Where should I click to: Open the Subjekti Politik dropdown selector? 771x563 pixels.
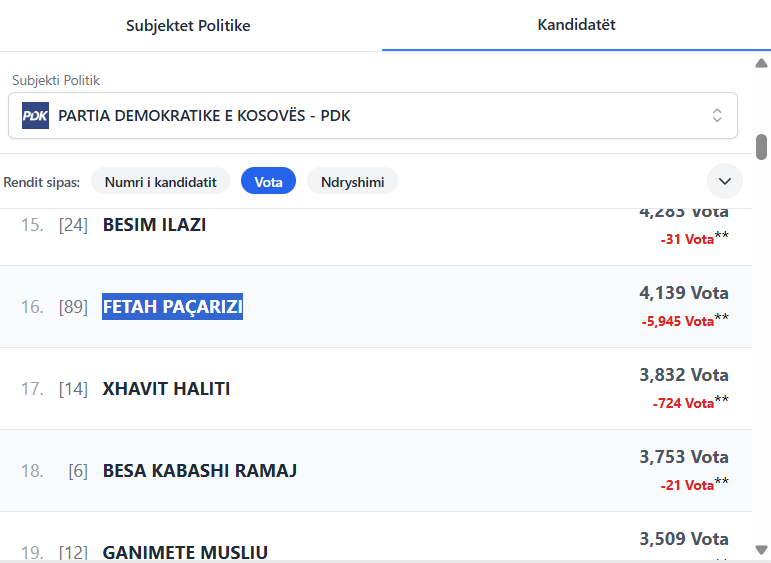(x=372, y=115)
